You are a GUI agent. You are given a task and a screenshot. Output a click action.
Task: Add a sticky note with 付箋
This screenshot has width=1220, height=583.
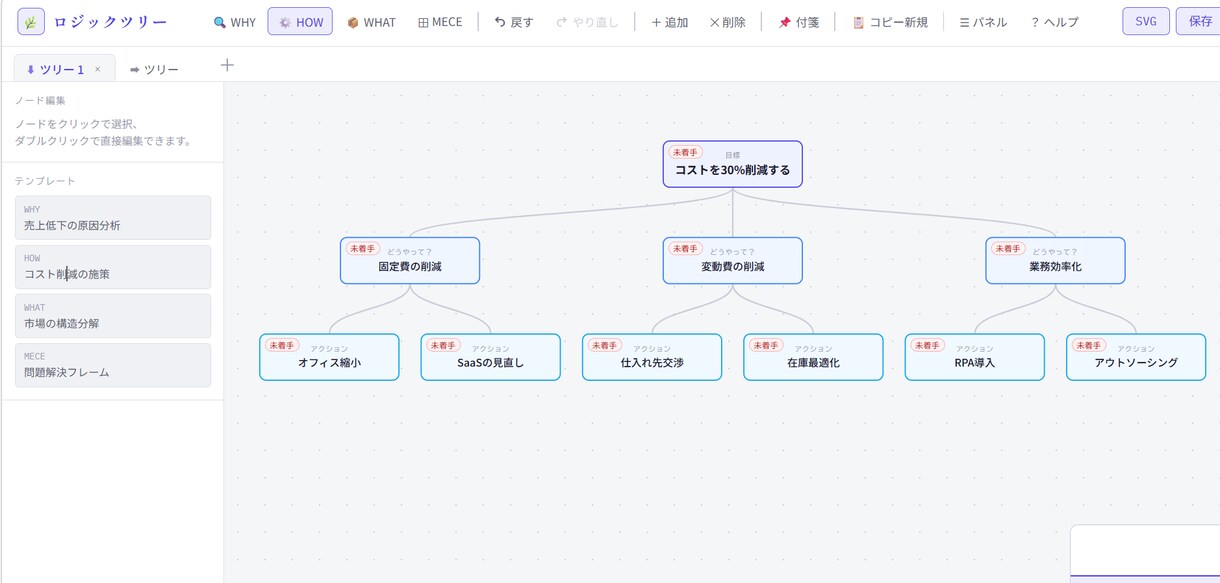pos(799,22)
